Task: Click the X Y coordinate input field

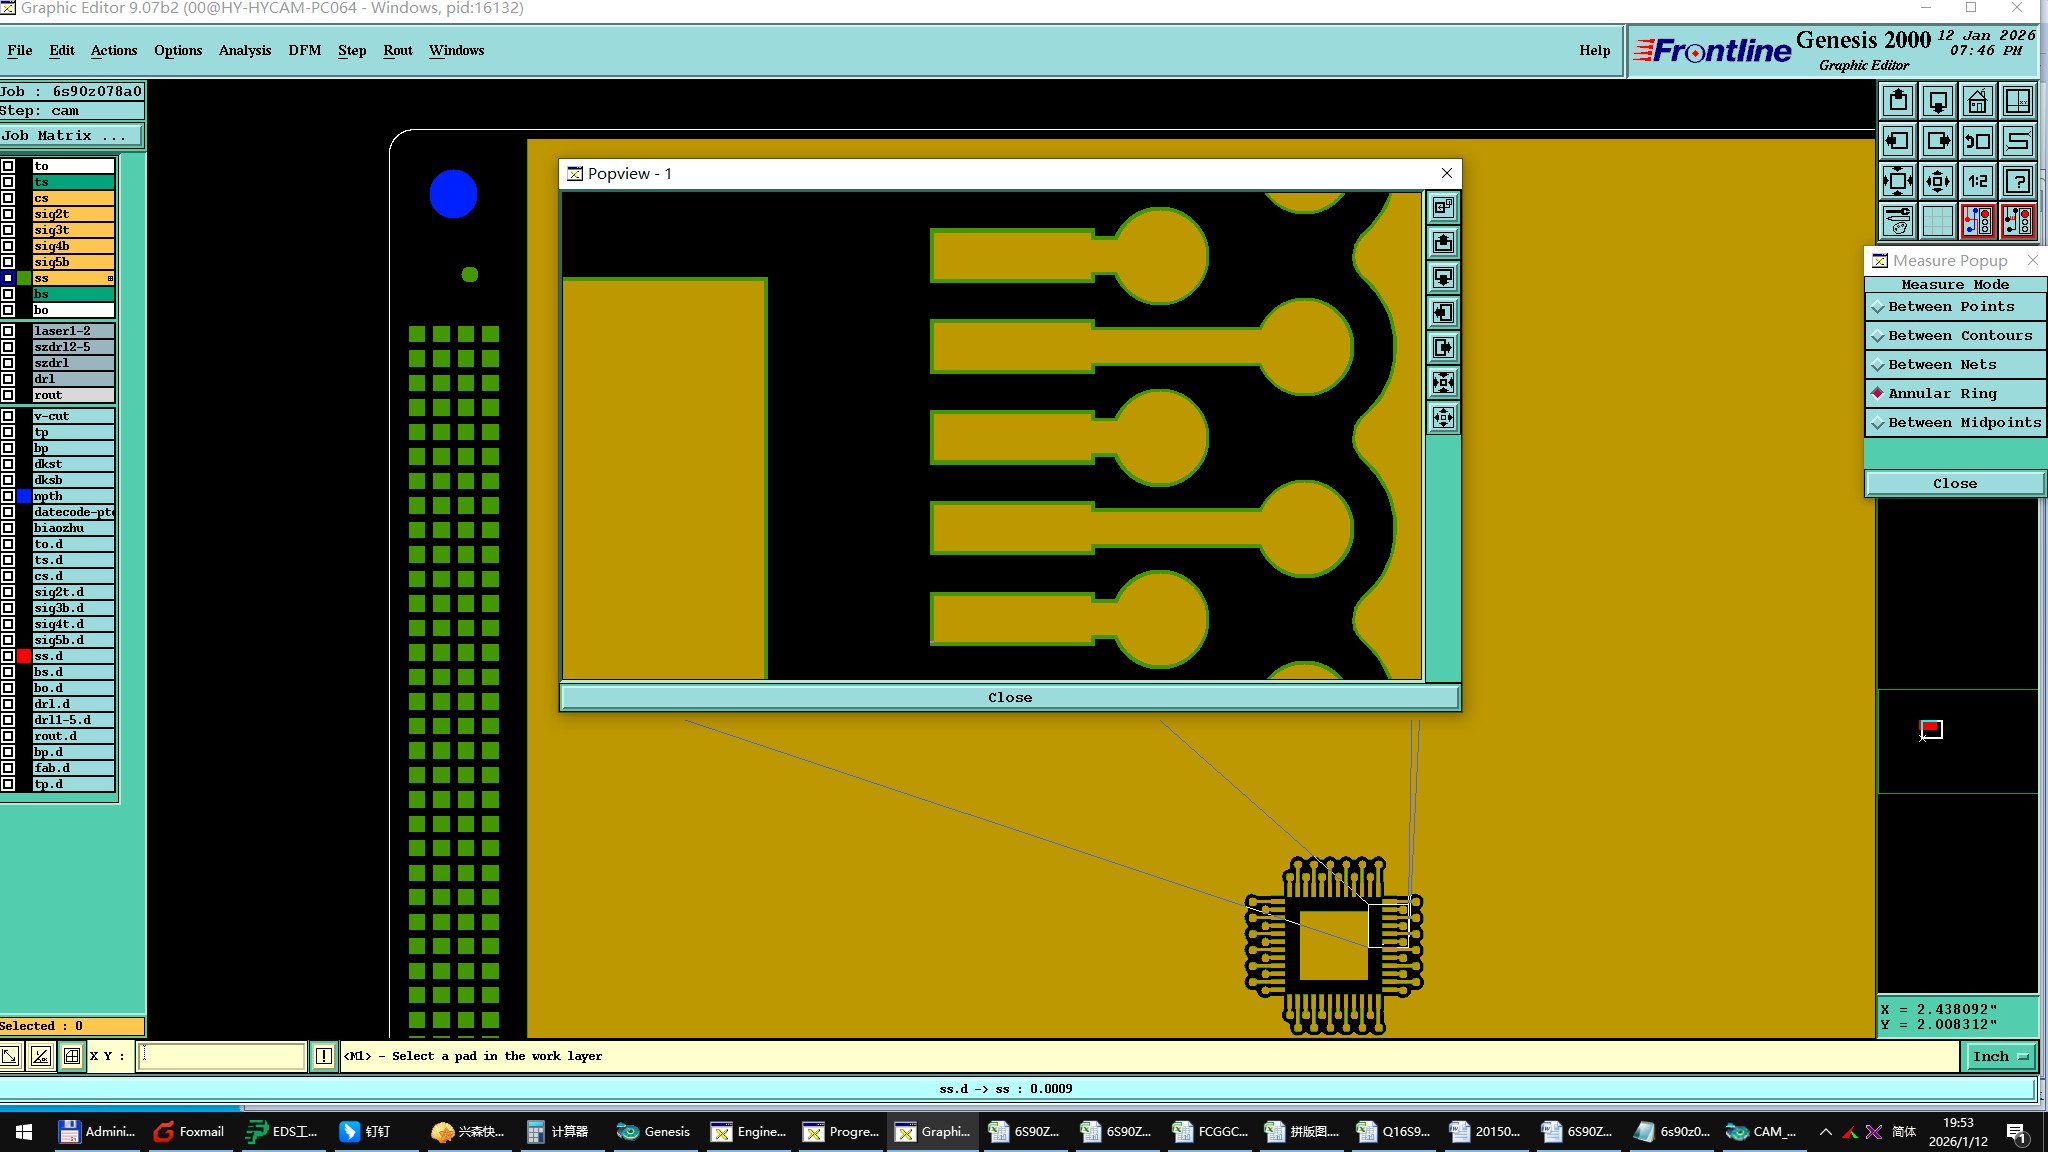Action: pyautogui.click(x=221, y=1056)
